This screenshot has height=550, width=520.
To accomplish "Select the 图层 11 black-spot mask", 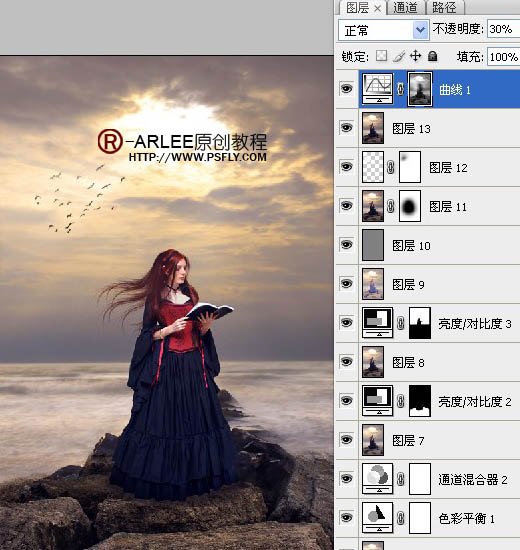I will click(410, 206).
